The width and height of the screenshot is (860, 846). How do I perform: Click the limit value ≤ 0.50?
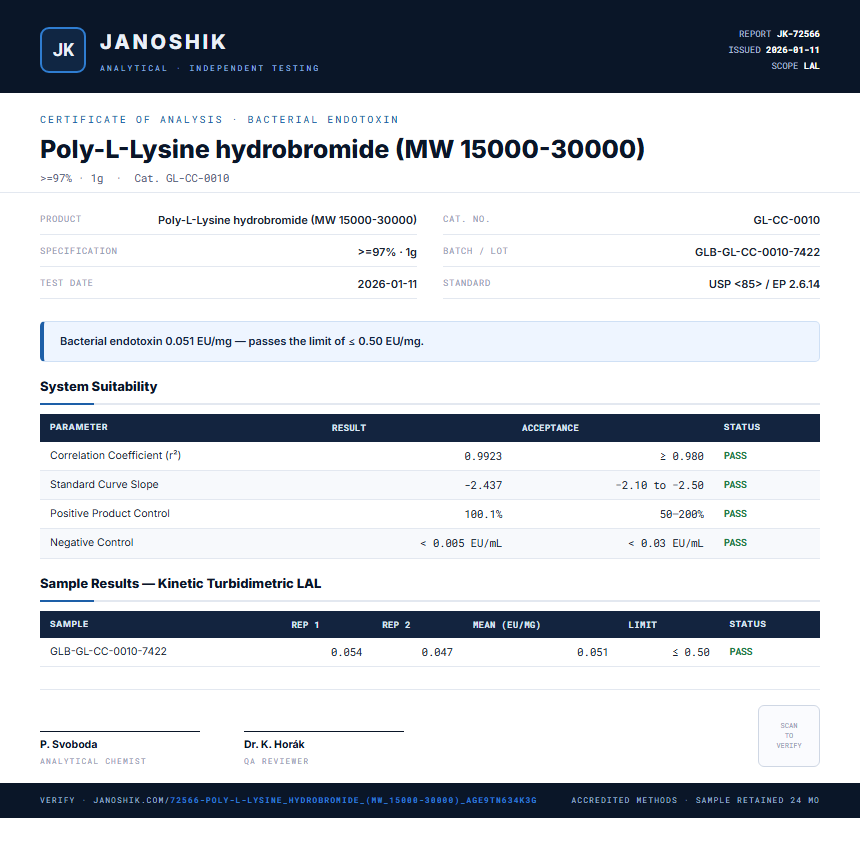tap(691, 652)
